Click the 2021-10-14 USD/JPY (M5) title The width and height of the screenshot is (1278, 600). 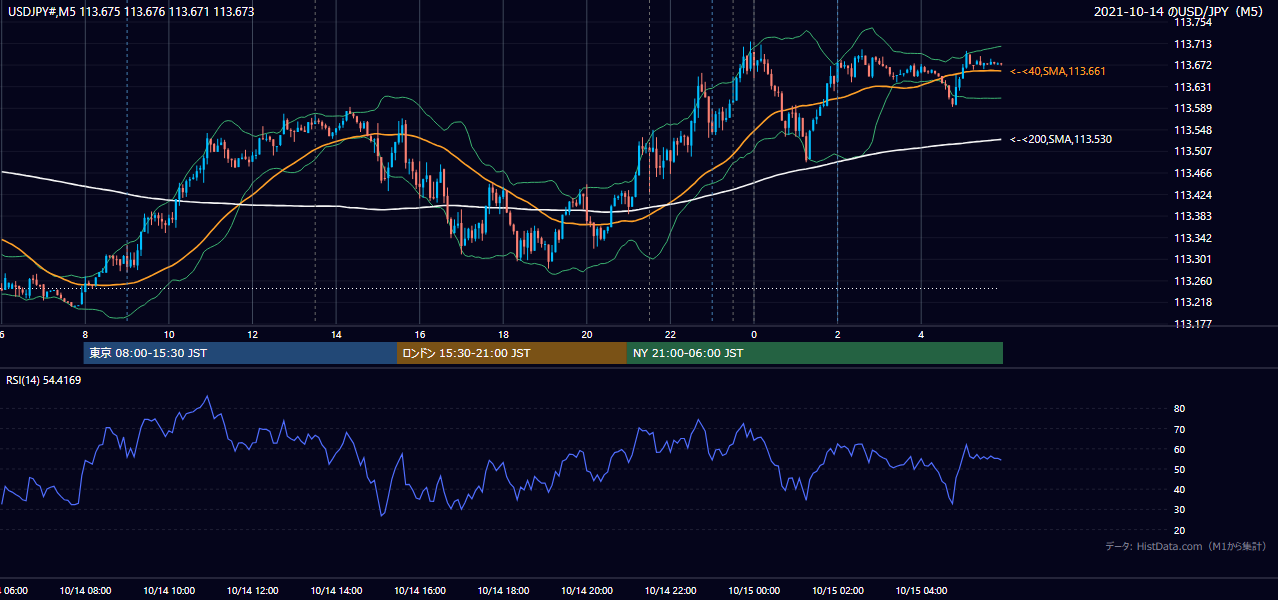point(1180,12)
